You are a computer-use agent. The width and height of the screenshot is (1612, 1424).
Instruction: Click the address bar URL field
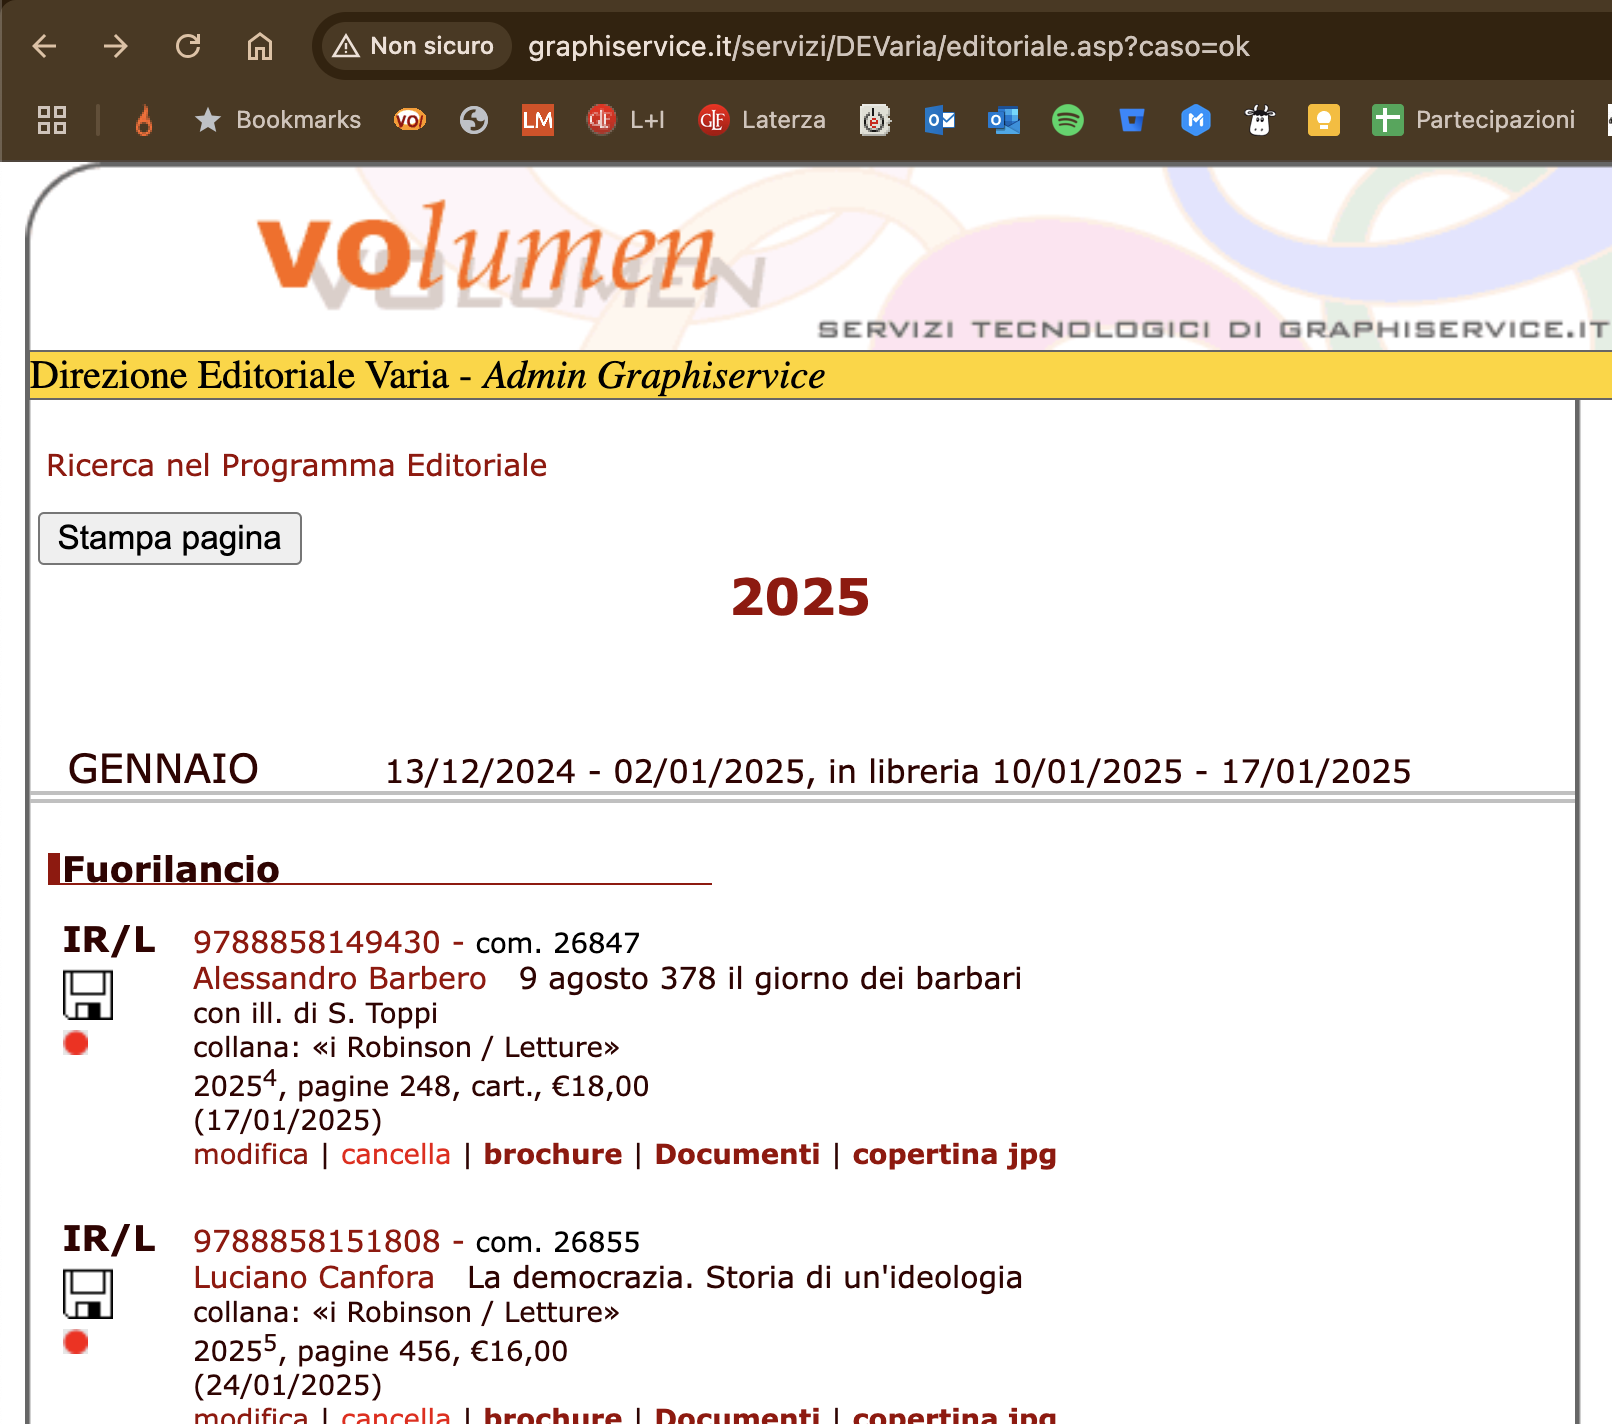(x=888, y=46)
